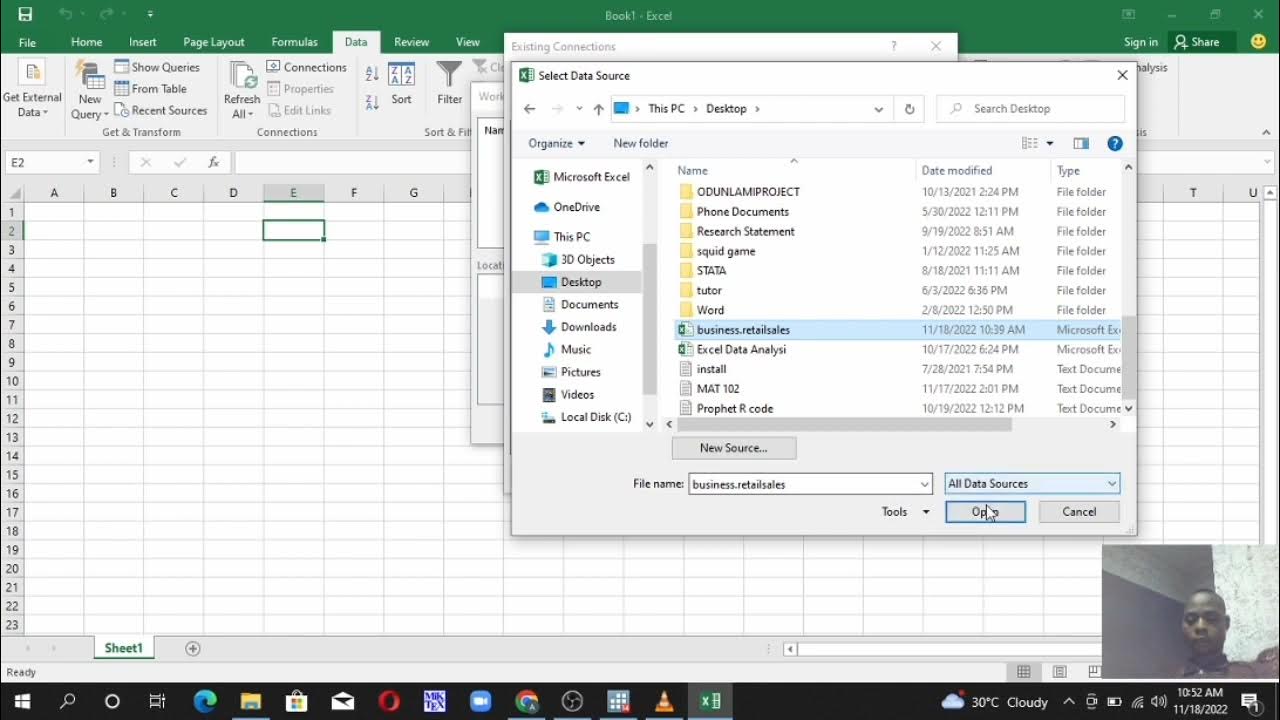Open the Page Layout tab
Image resolution: width=1280 pixels, height=720 pixels.
(x=214, y=42)
